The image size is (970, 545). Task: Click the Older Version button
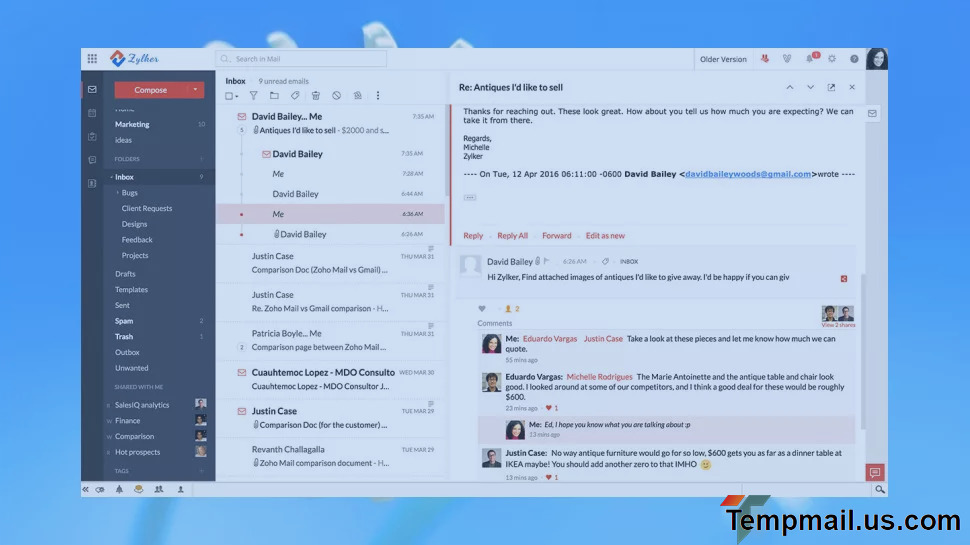point(722,59)
